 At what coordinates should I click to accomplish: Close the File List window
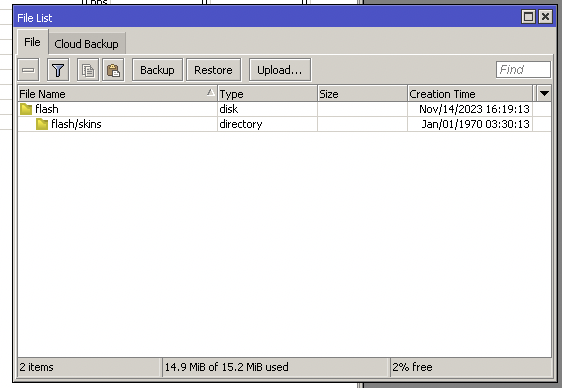pos(546,16)
